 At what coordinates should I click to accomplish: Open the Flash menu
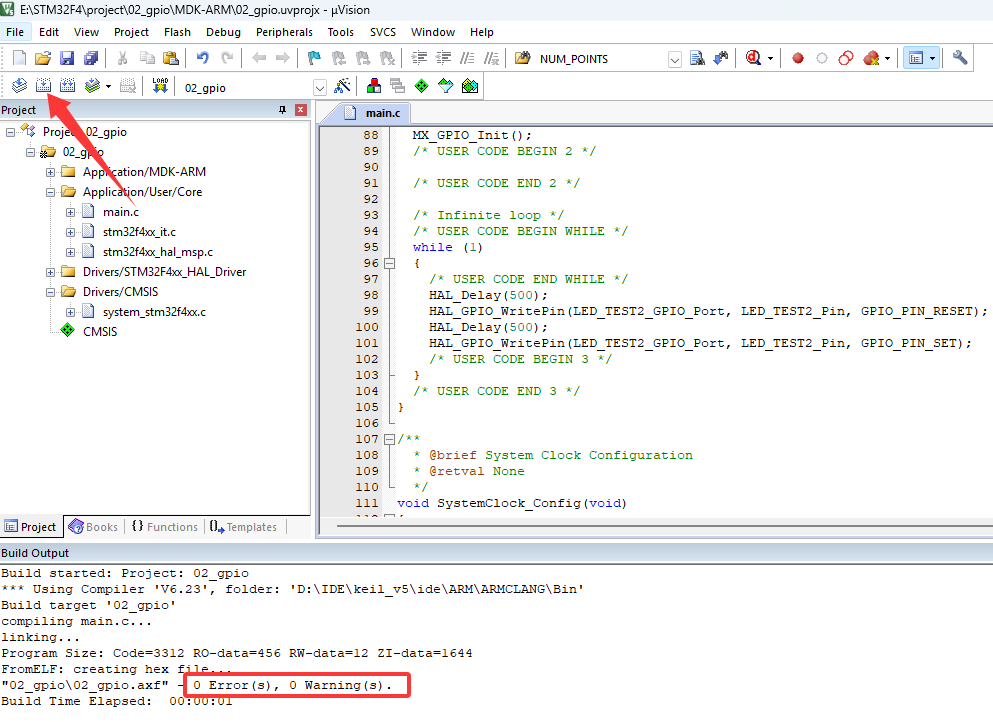[x=177, y=32]
